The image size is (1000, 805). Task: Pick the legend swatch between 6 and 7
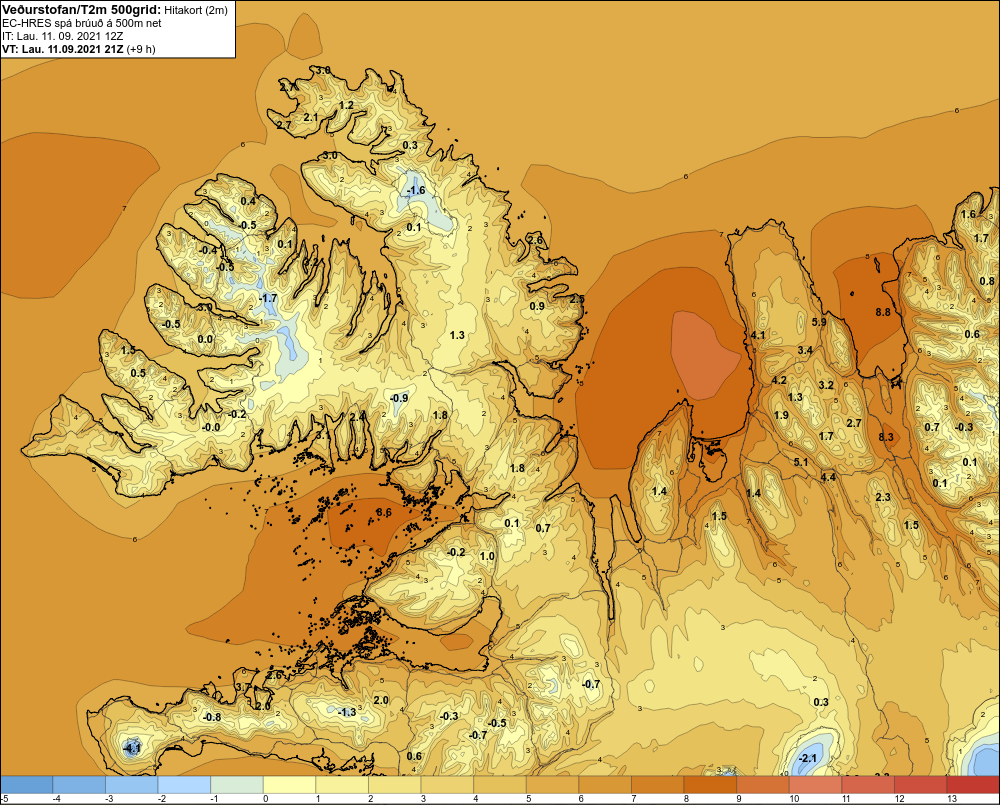605,785
